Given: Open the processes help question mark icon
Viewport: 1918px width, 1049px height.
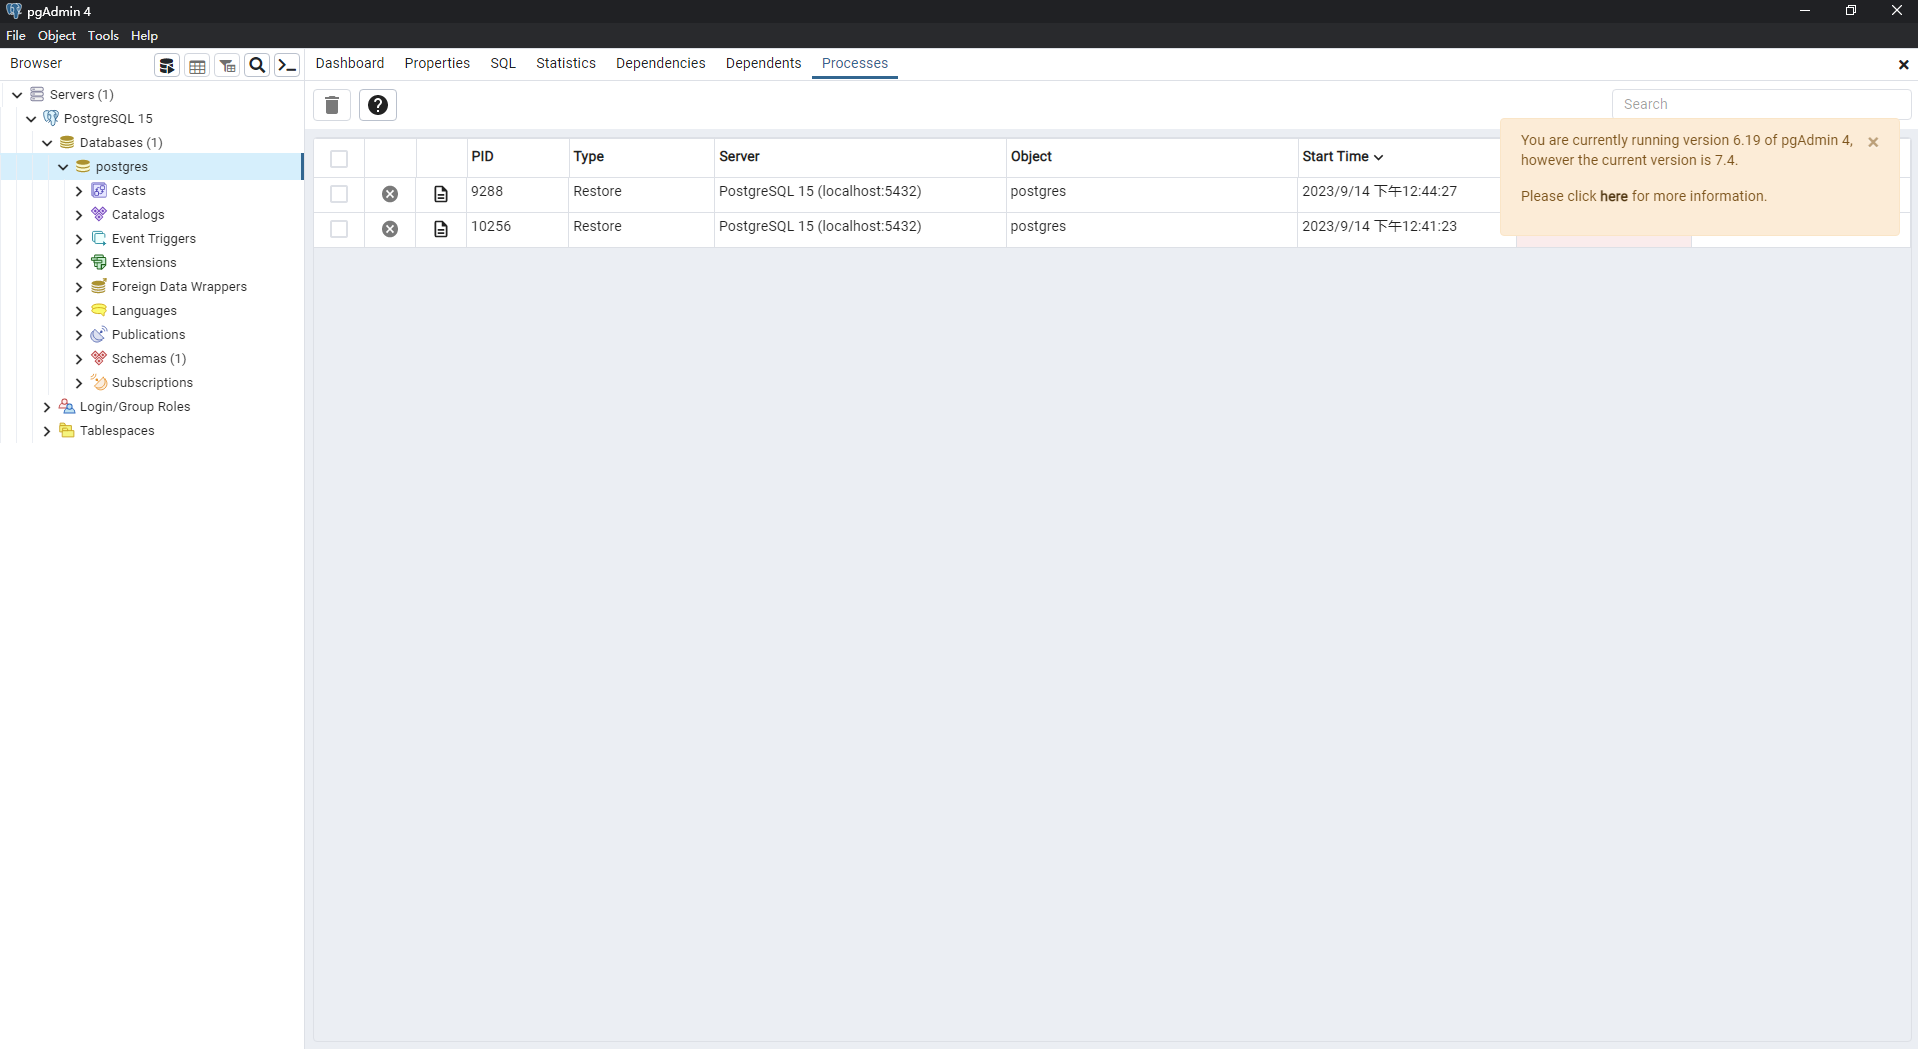Looking at the screenshot, I should pyautogui.click(x=378, y=105).
